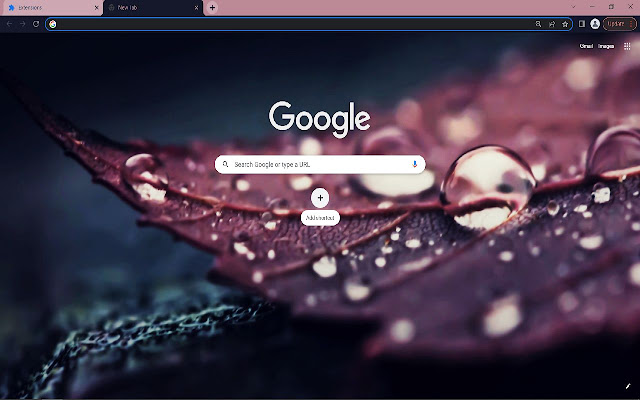
Task: Open the Chrome profile avatar menu
Action: point(595,24)
